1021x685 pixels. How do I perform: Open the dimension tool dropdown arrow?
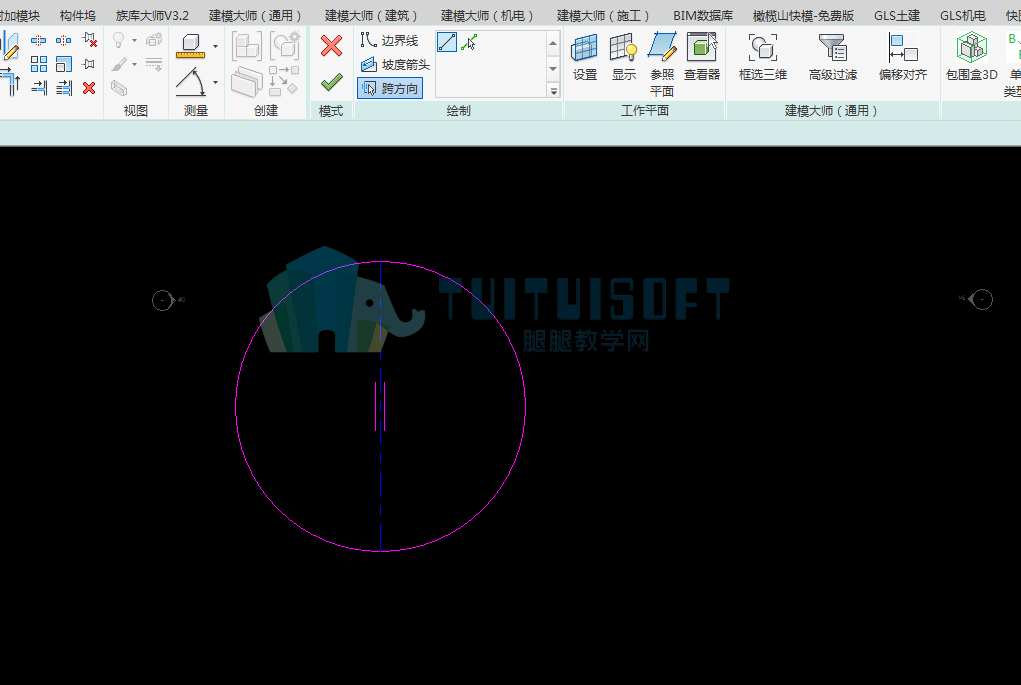[x=216, y=82]
